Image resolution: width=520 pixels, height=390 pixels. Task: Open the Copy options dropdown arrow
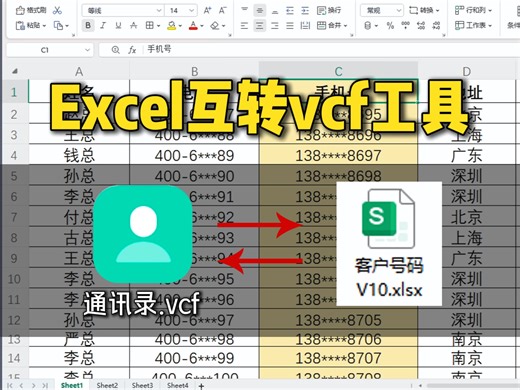click(67, 26)
